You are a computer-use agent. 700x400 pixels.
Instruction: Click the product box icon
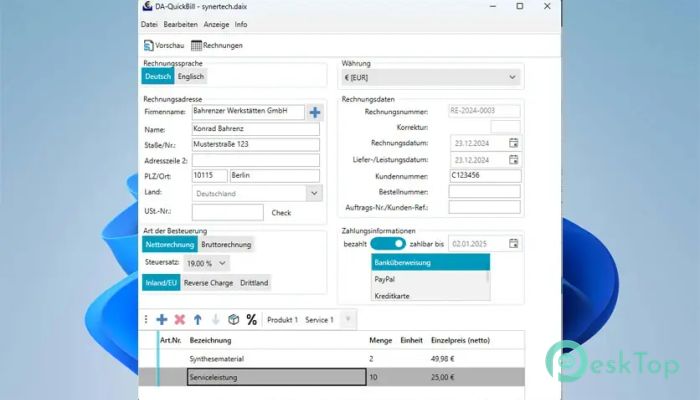tap(233, 319)
